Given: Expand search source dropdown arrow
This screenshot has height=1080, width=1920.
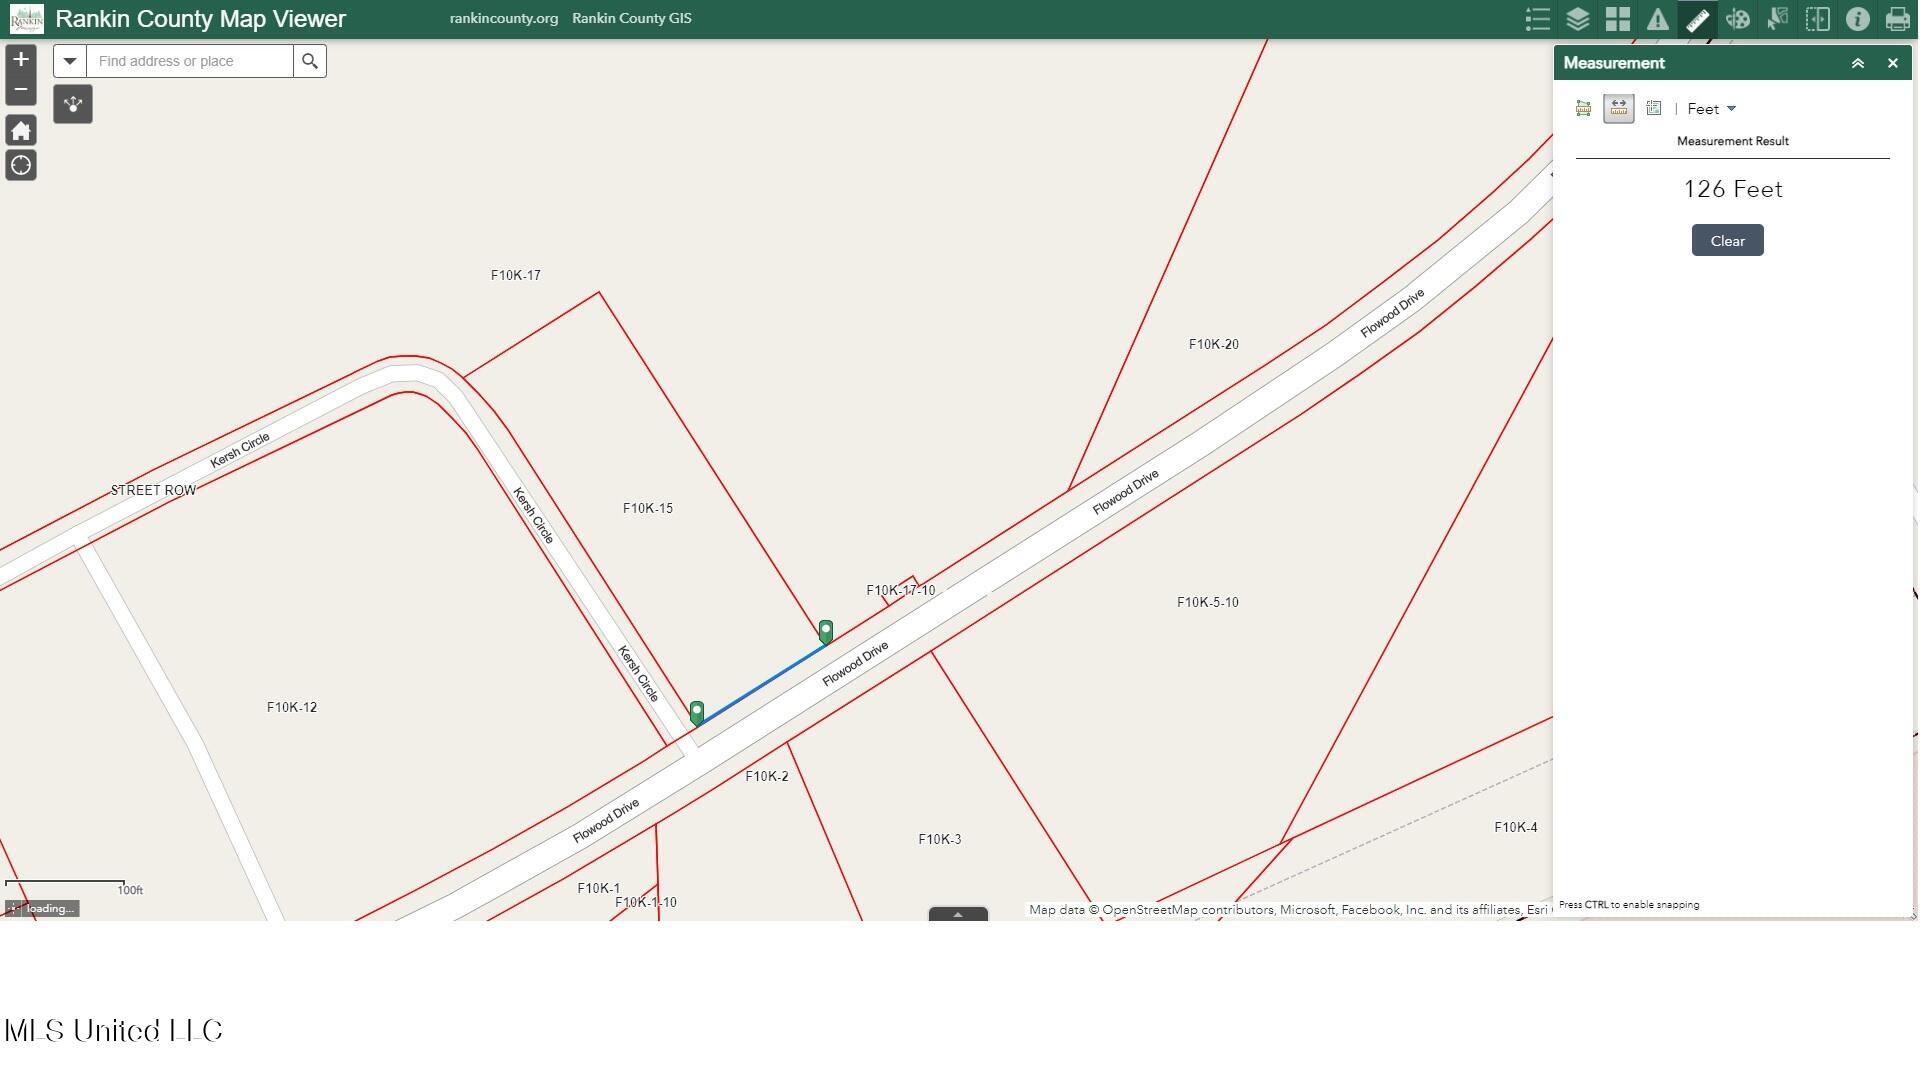Looking at the screenshot, I should (x=70, y=61).
